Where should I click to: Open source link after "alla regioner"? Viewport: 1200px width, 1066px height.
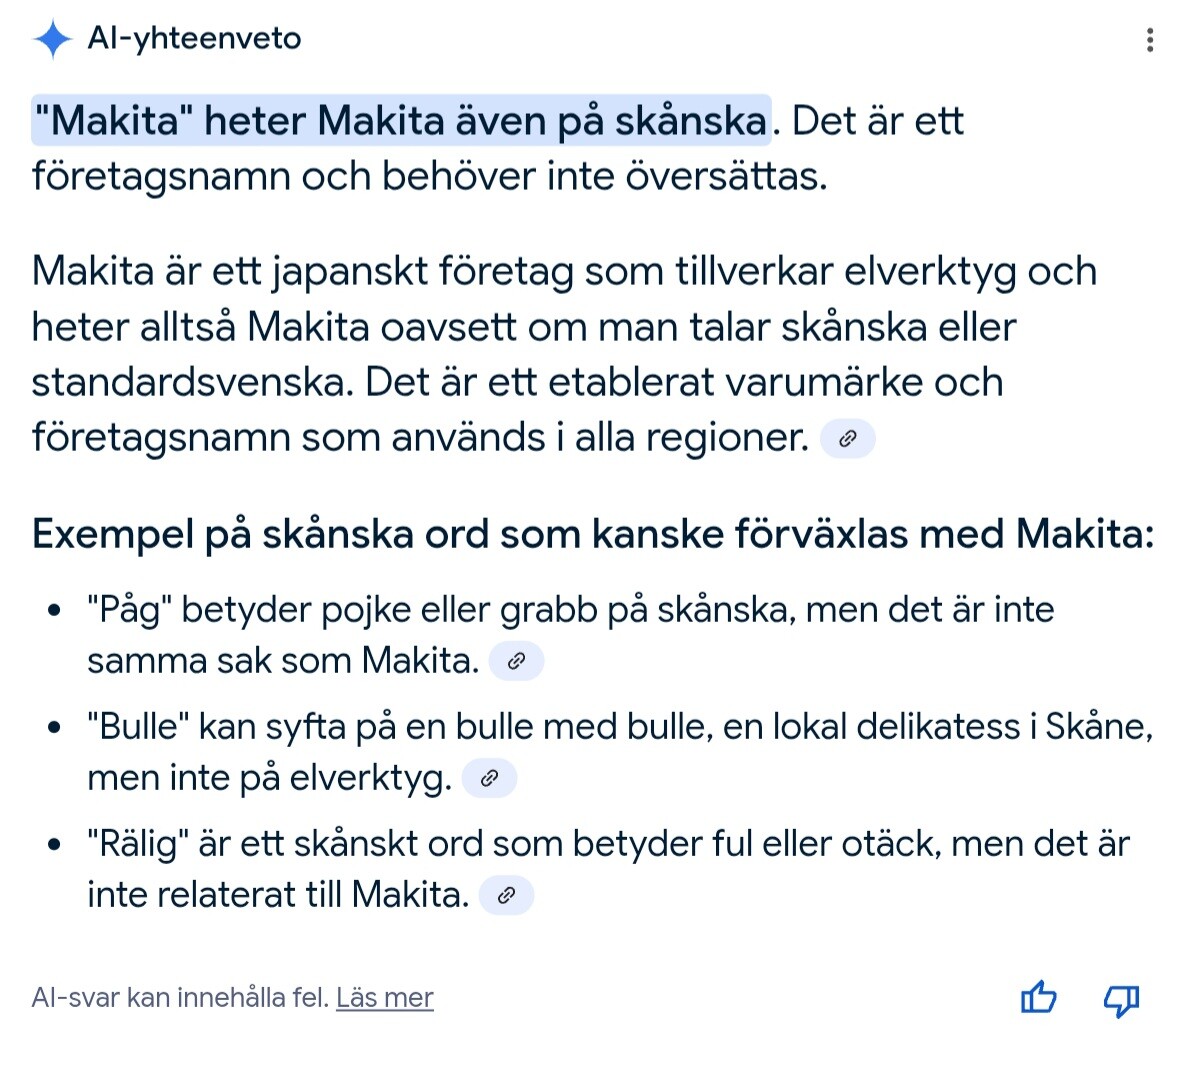(847, 438)
